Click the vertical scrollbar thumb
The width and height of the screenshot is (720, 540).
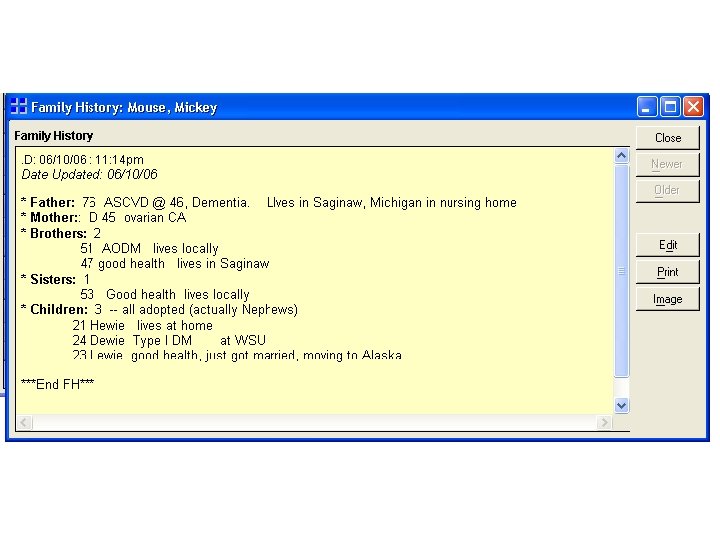(621, 271)
